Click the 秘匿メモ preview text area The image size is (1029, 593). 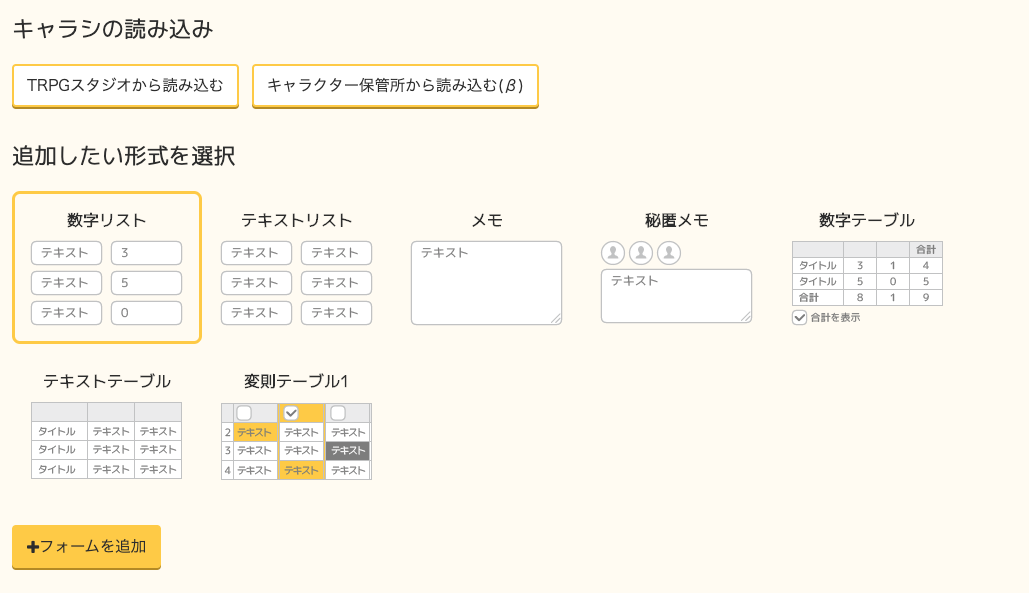pos(676,295)
